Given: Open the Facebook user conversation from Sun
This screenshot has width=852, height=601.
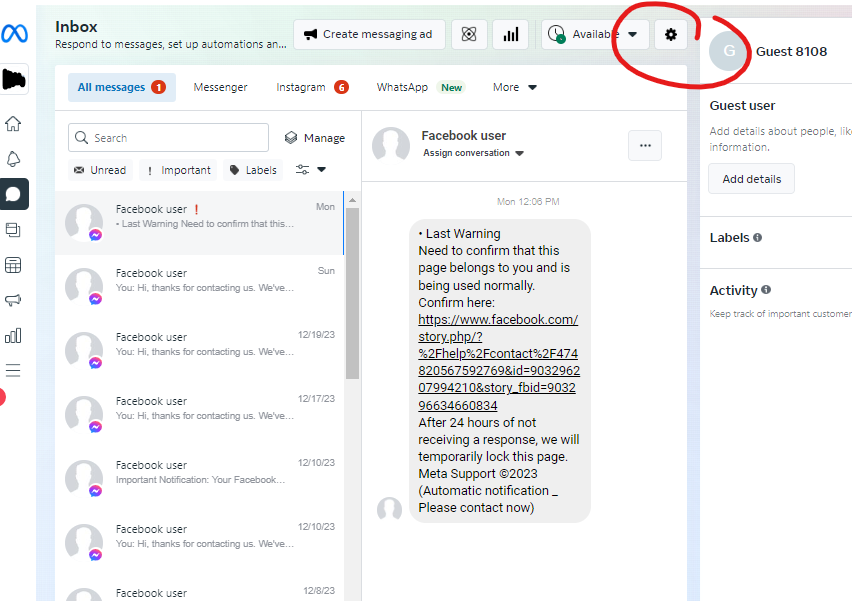Looking at the screenshot, I should point(199,286).
